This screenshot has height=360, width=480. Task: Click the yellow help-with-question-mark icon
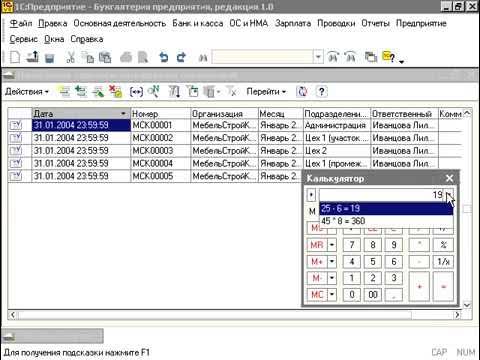389,57
